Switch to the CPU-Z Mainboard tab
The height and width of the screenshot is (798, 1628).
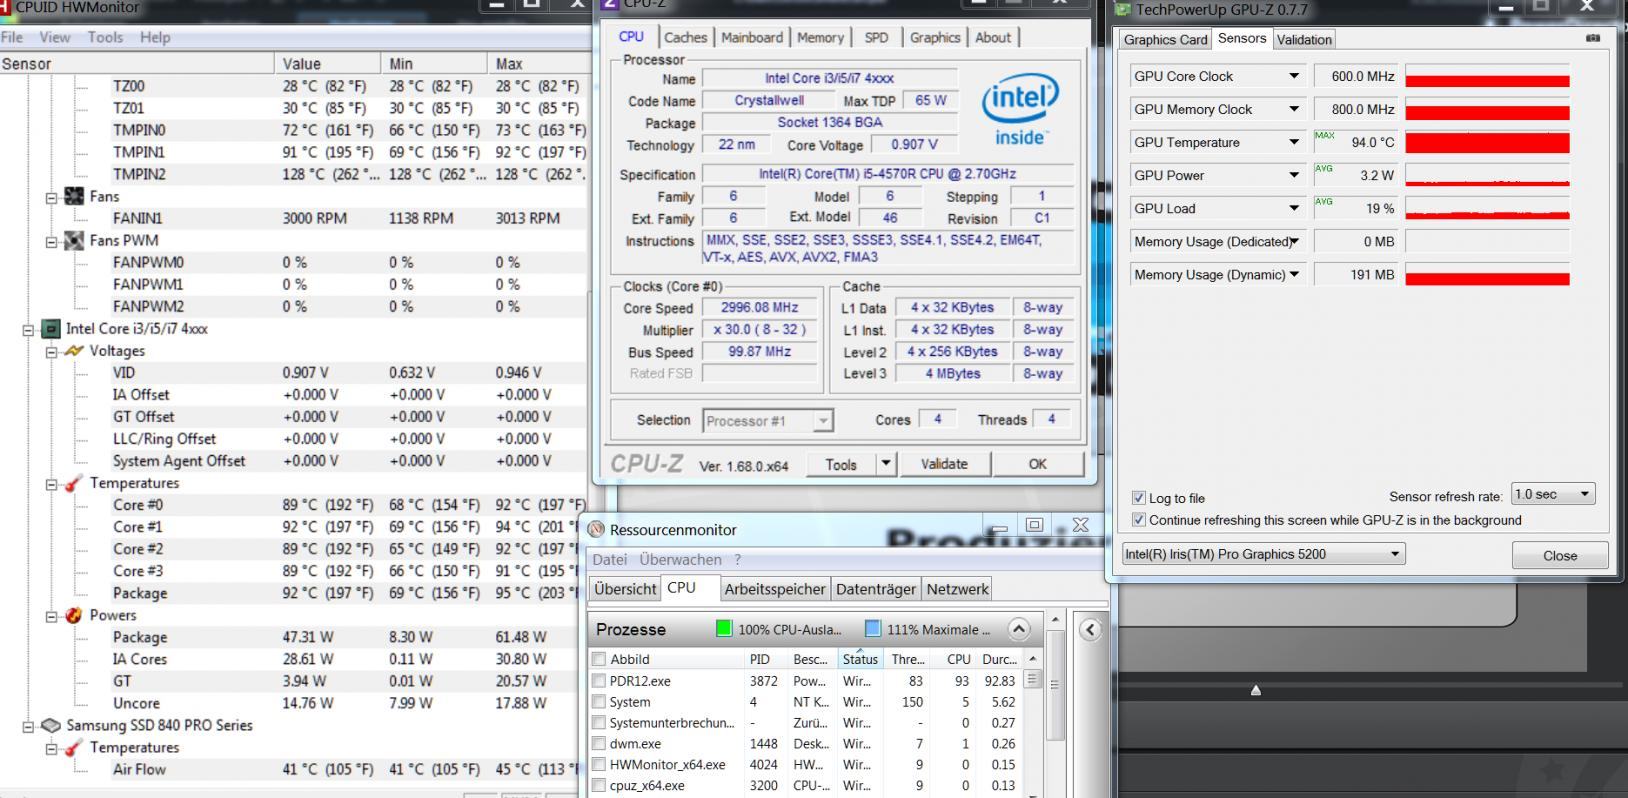[752, 38]
